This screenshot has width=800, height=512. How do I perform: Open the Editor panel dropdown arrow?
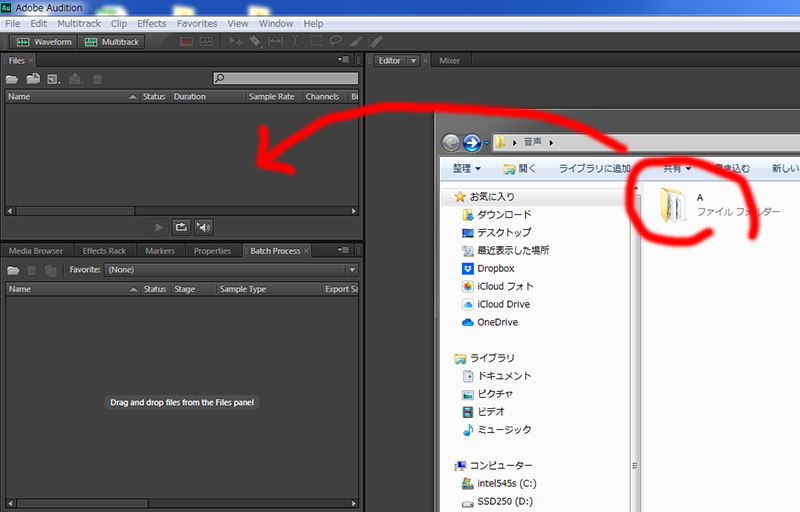[x=413, y=61]
